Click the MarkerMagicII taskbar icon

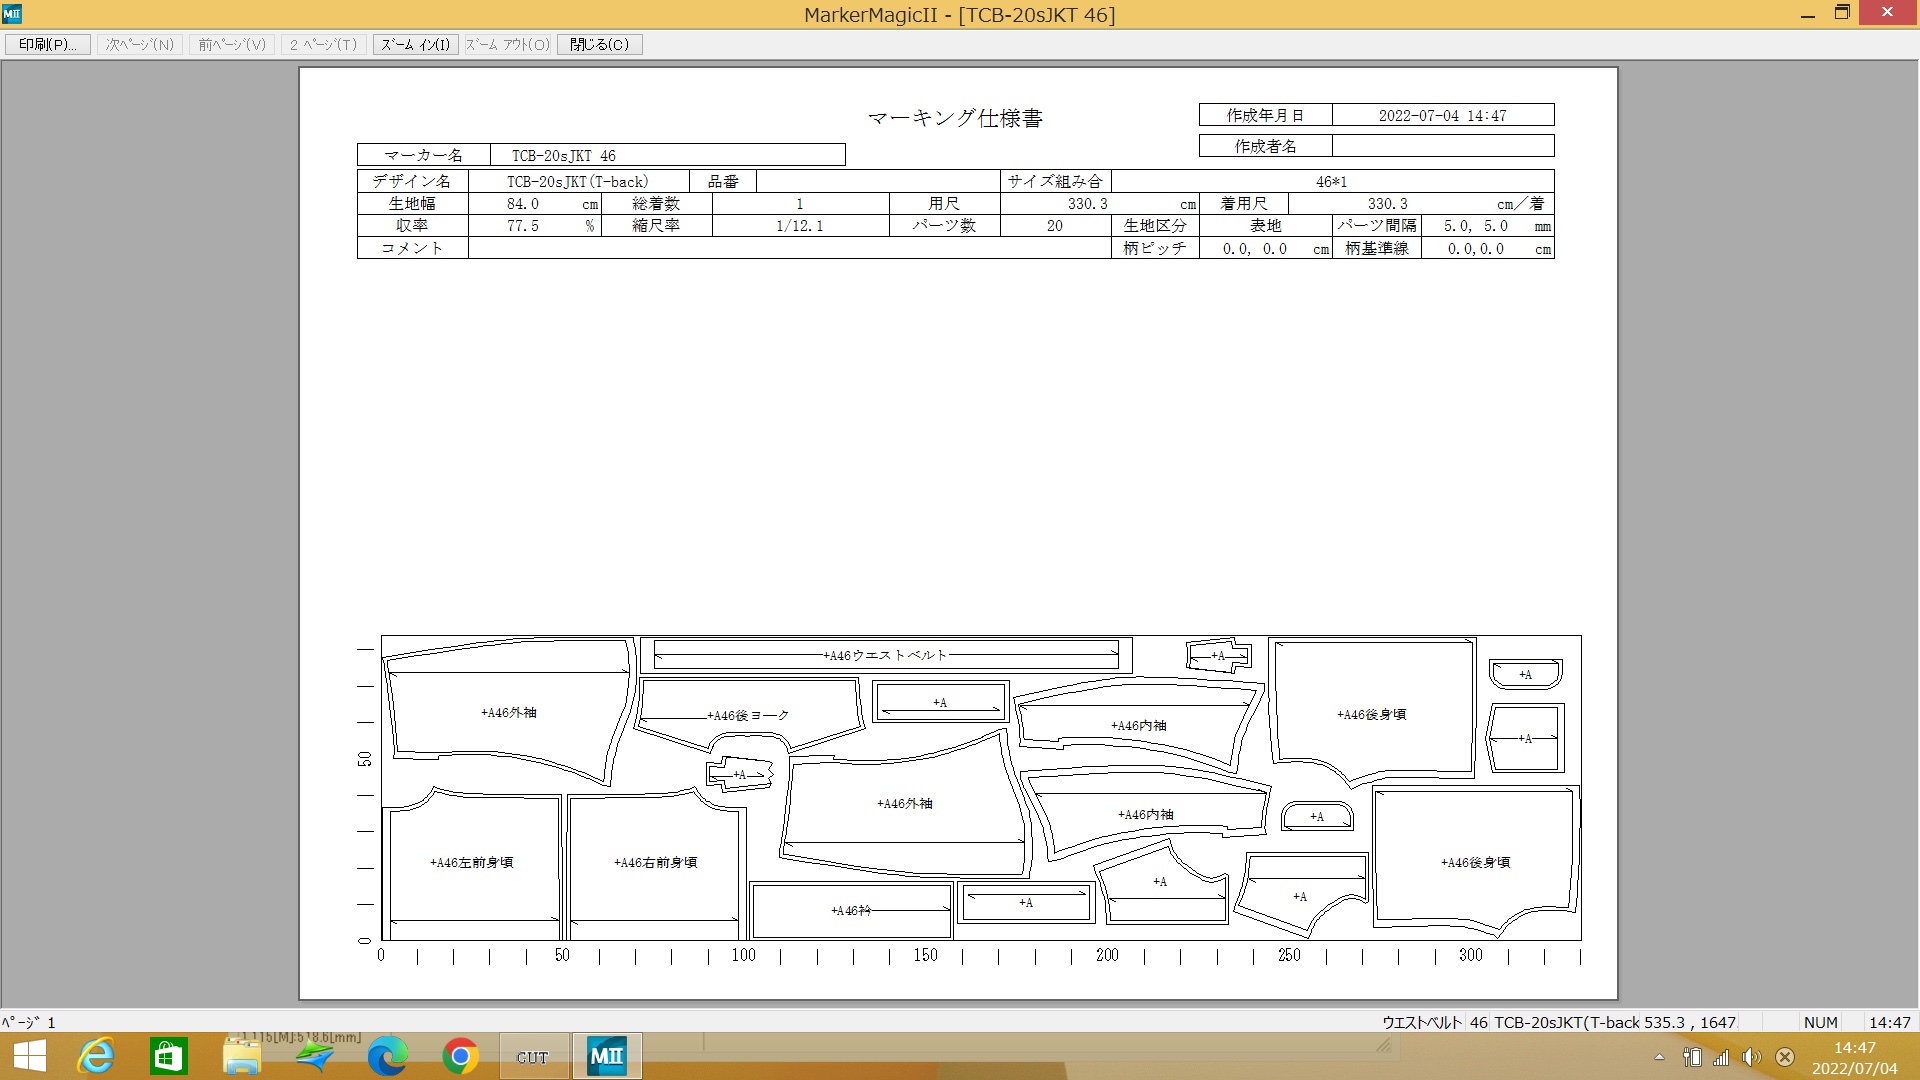(606, 1056)
